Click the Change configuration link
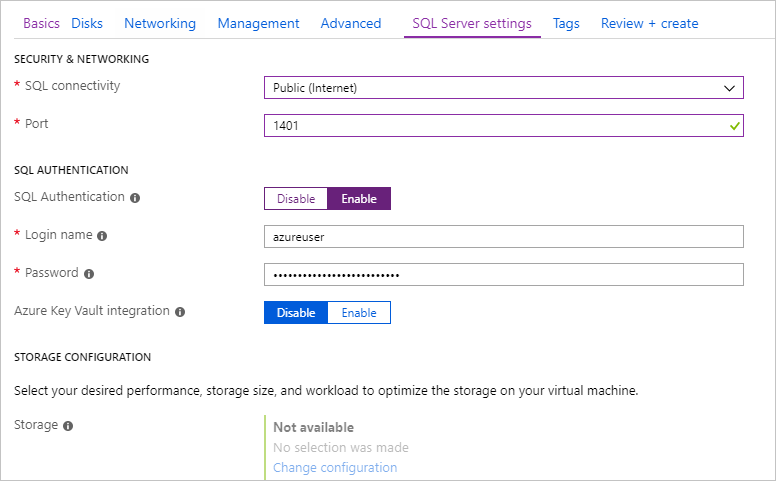 (x=335, y=467)
